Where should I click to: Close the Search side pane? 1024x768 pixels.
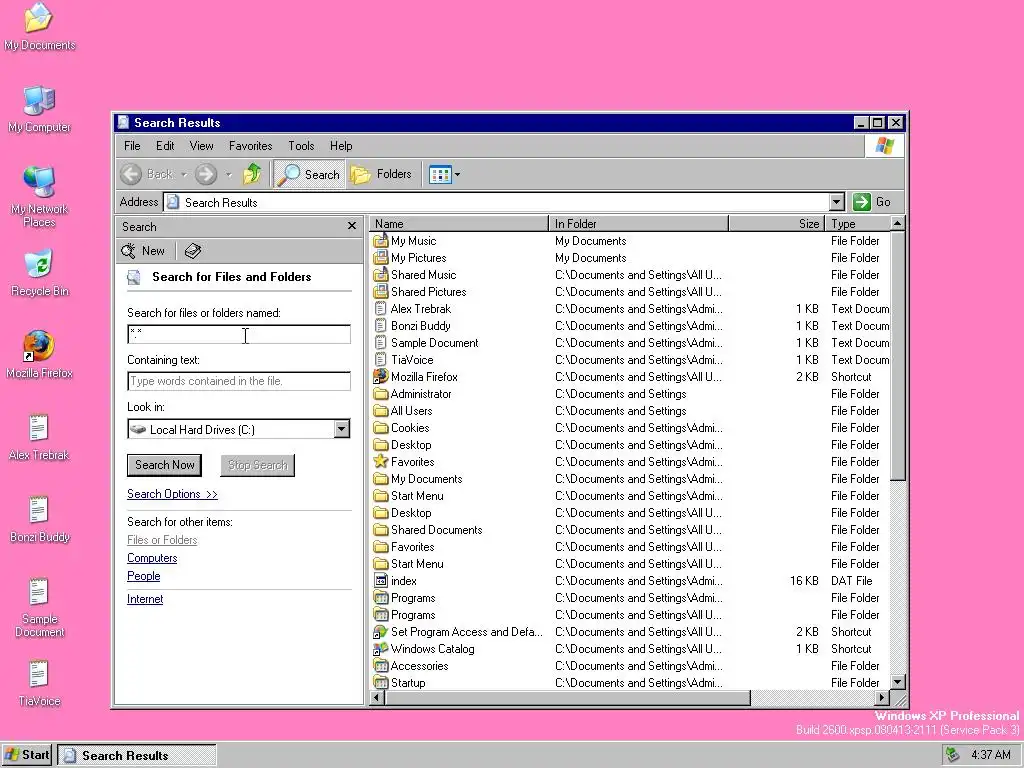(x=351, y=226)
